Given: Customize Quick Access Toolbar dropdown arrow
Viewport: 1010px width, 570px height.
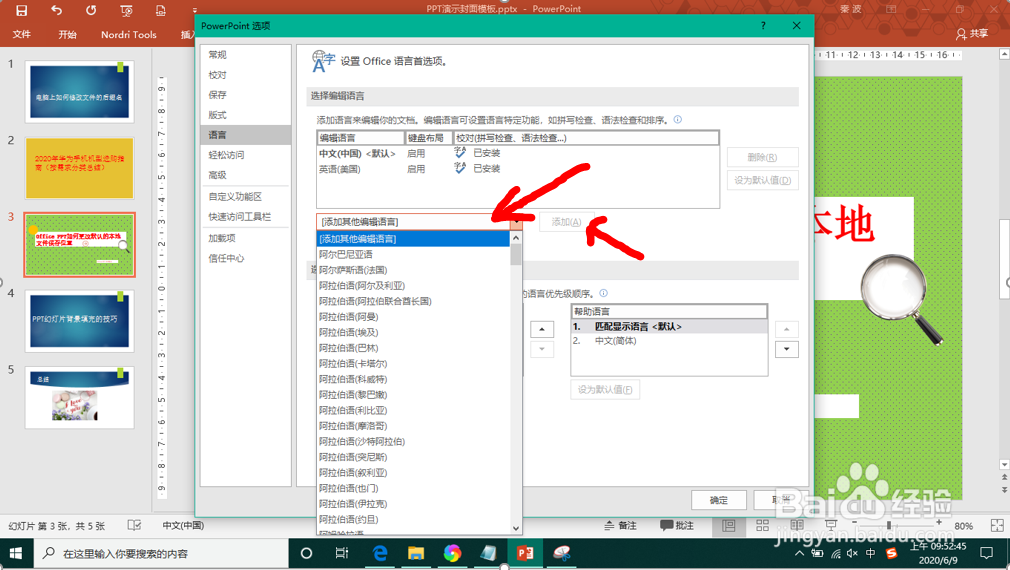Looking at the screenshot, I should (195, 11).
